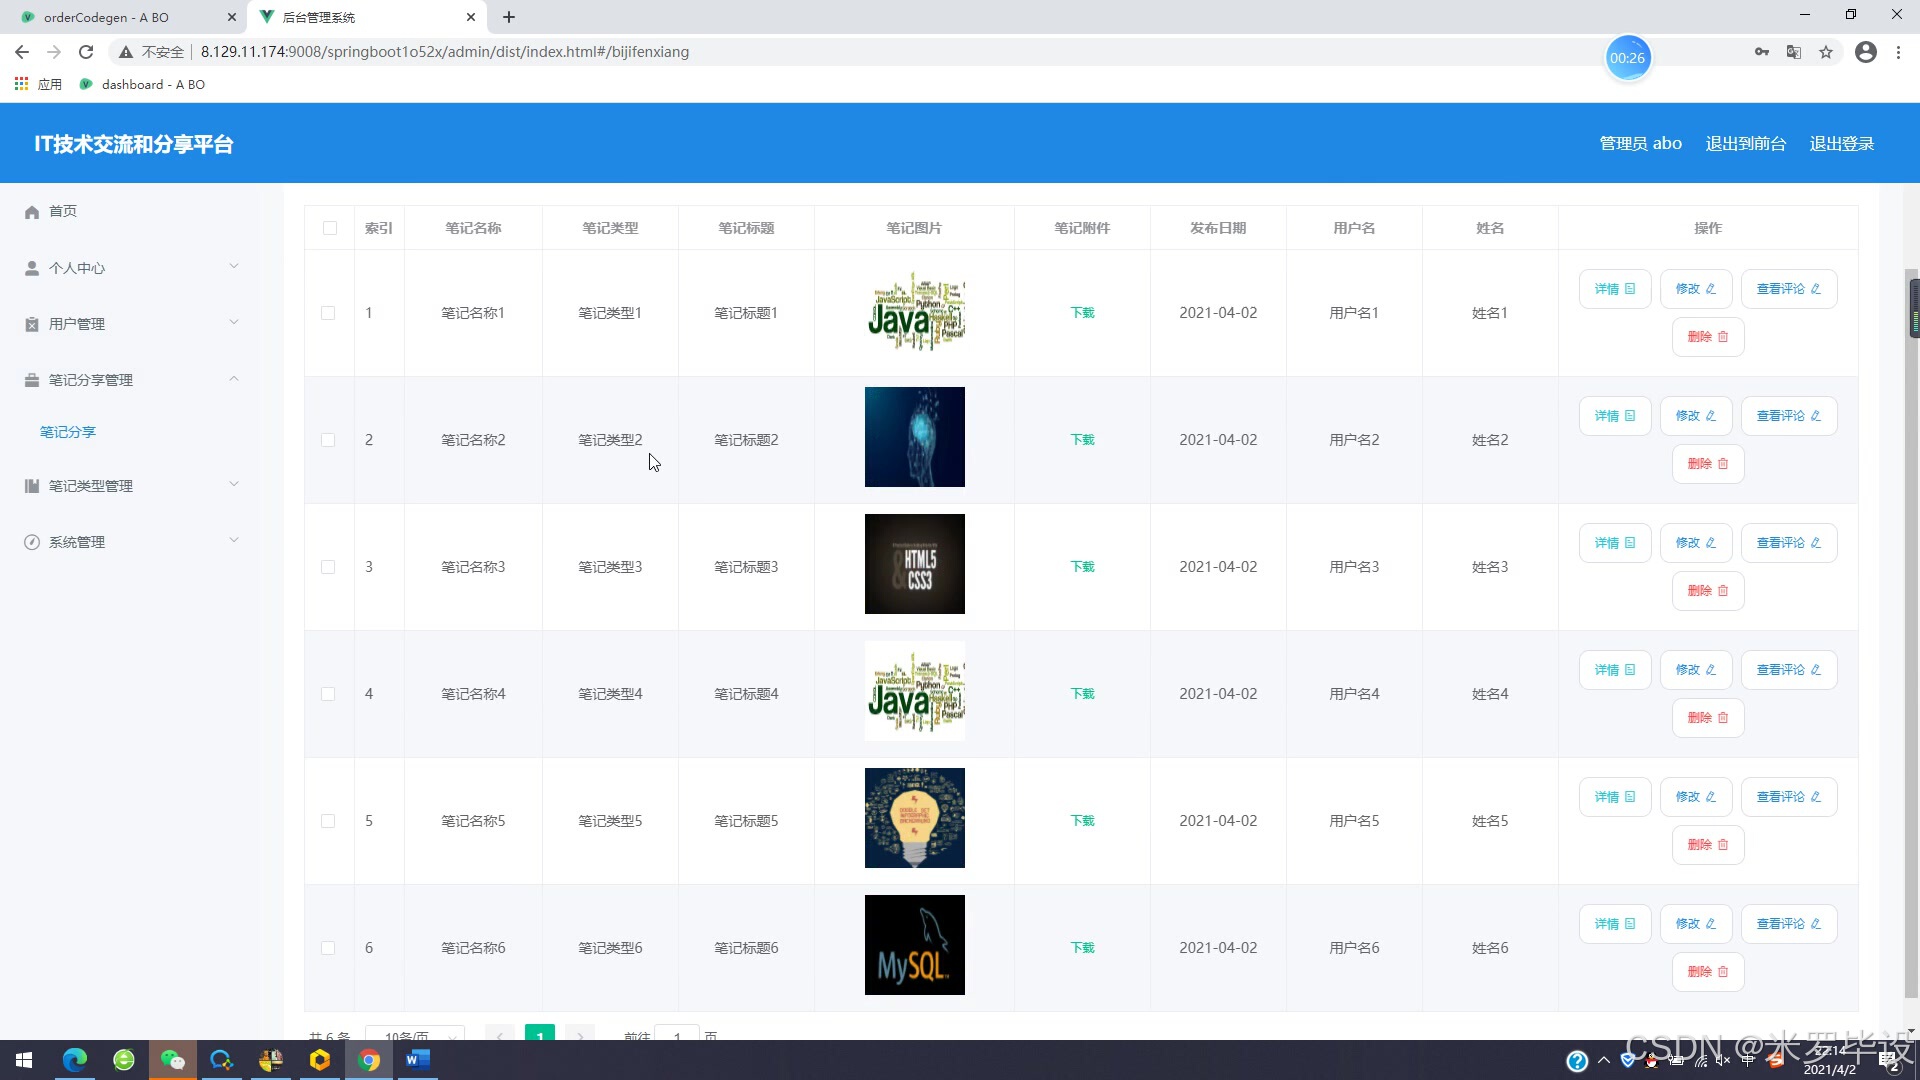The width and height of the screenshot is (1920, 1080).
Task: Click the MySQL image thumbnail in row 6
Action: coord(915,945)
